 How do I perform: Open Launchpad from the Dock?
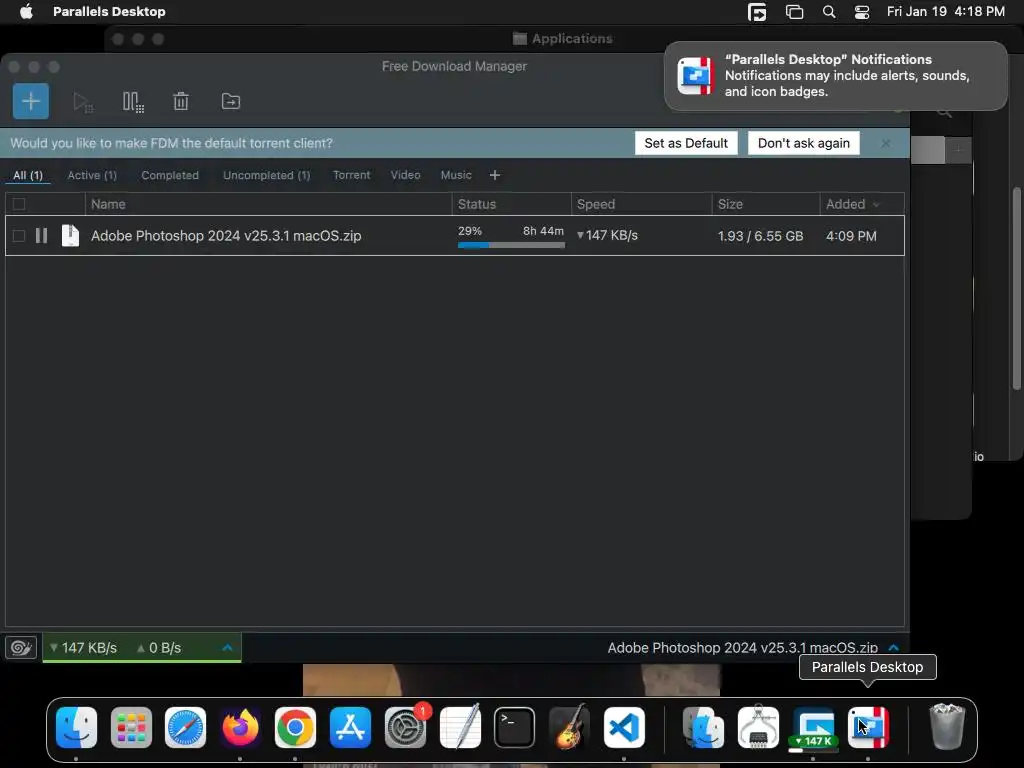click(x=131, y=728)
